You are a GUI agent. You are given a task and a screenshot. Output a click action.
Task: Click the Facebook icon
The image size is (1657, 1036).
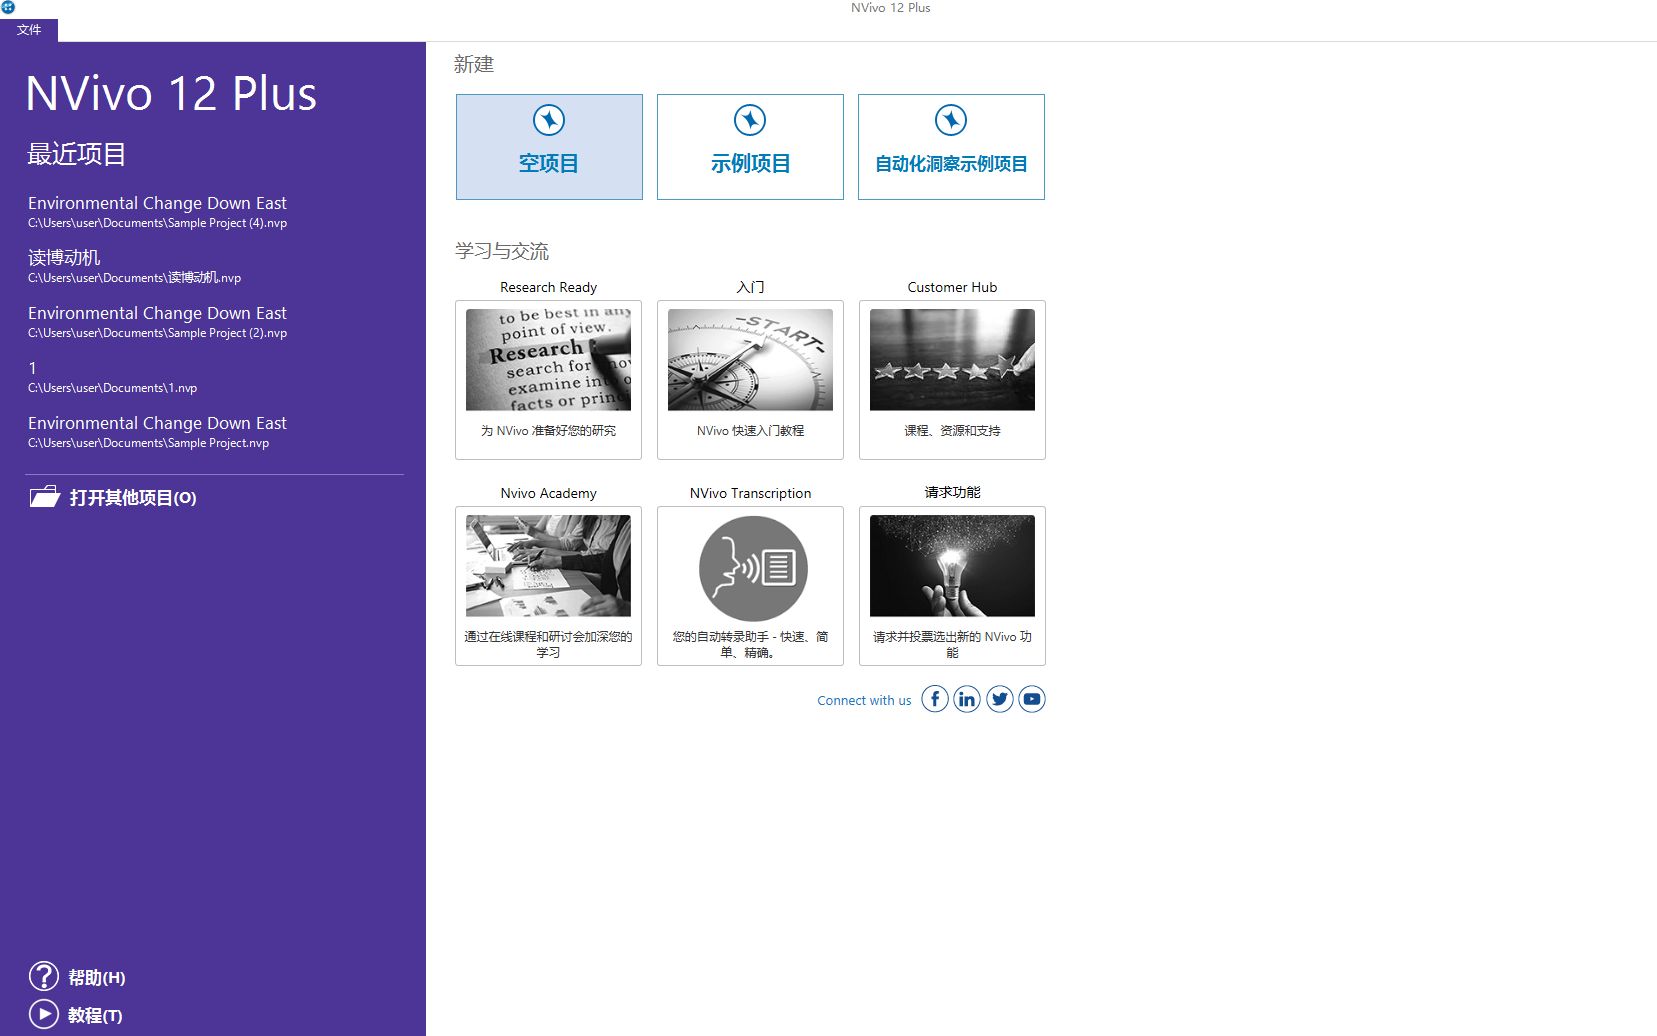(x=934, y=699)
